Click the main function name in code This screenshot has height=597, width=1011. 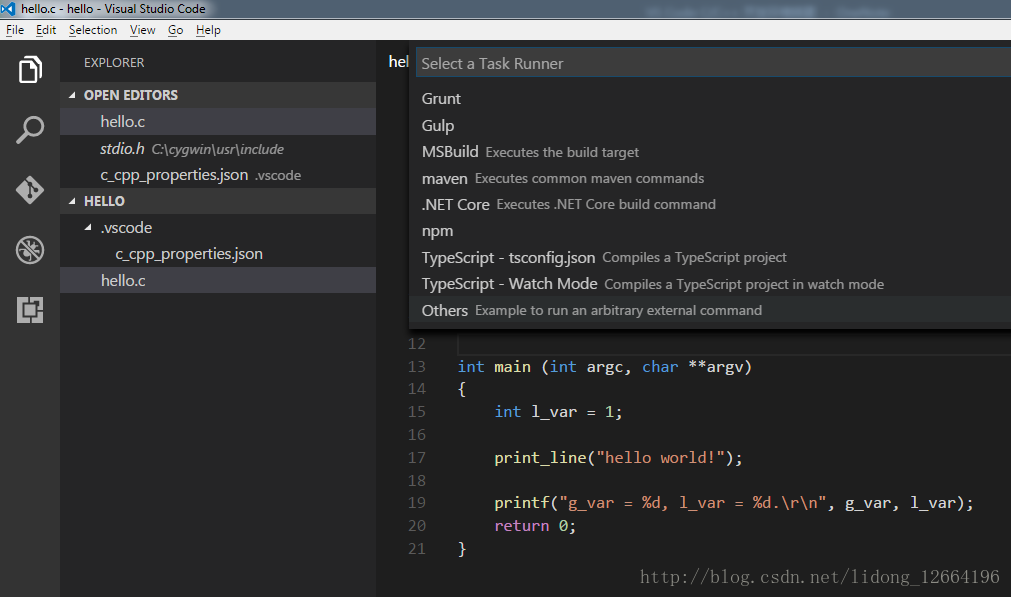513,367
